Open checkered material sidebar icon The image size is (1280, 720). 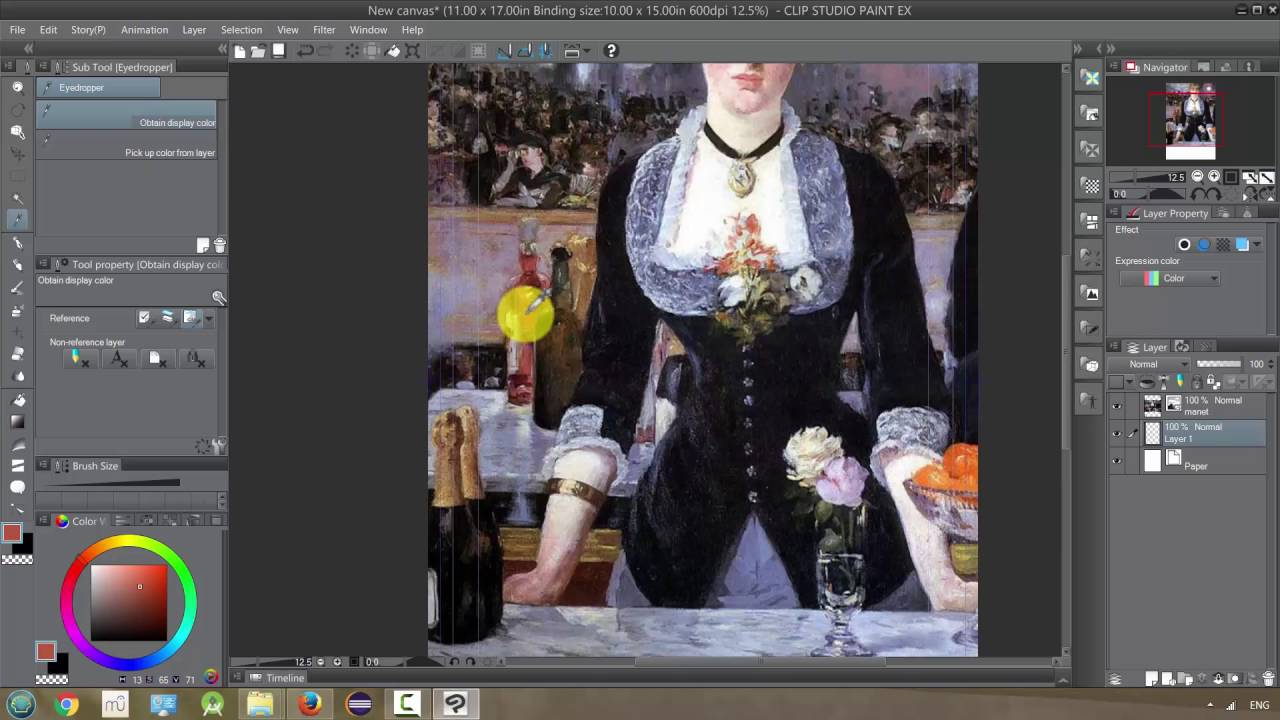point(1090,185)
